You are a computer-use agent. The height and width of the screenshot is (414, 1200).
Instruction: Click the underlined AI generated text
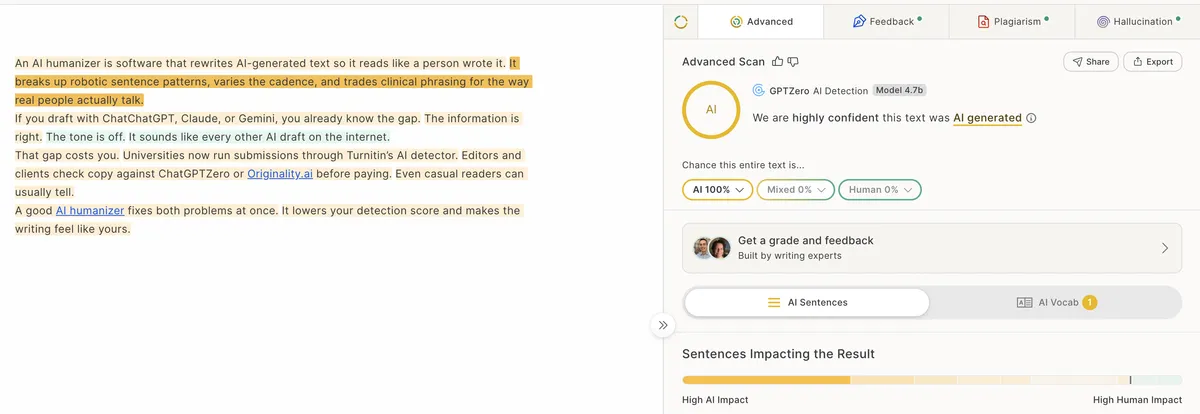click(x=987, y=118)
